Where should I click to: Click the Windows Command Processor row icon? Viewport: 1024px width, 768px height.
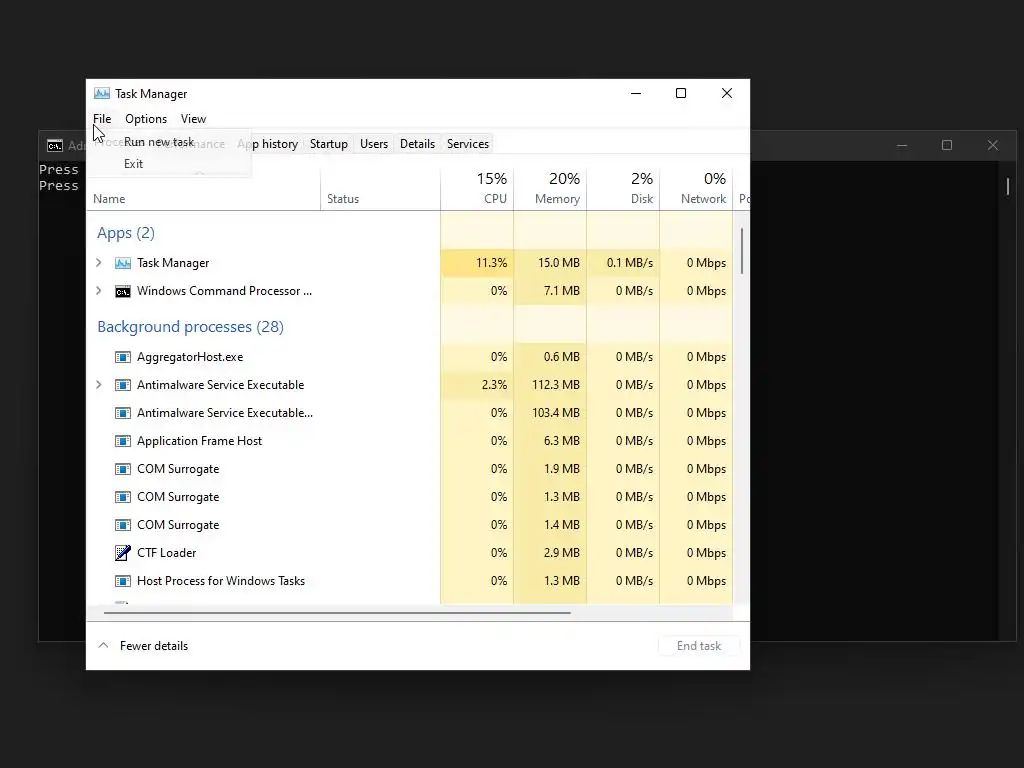(123, 291)
